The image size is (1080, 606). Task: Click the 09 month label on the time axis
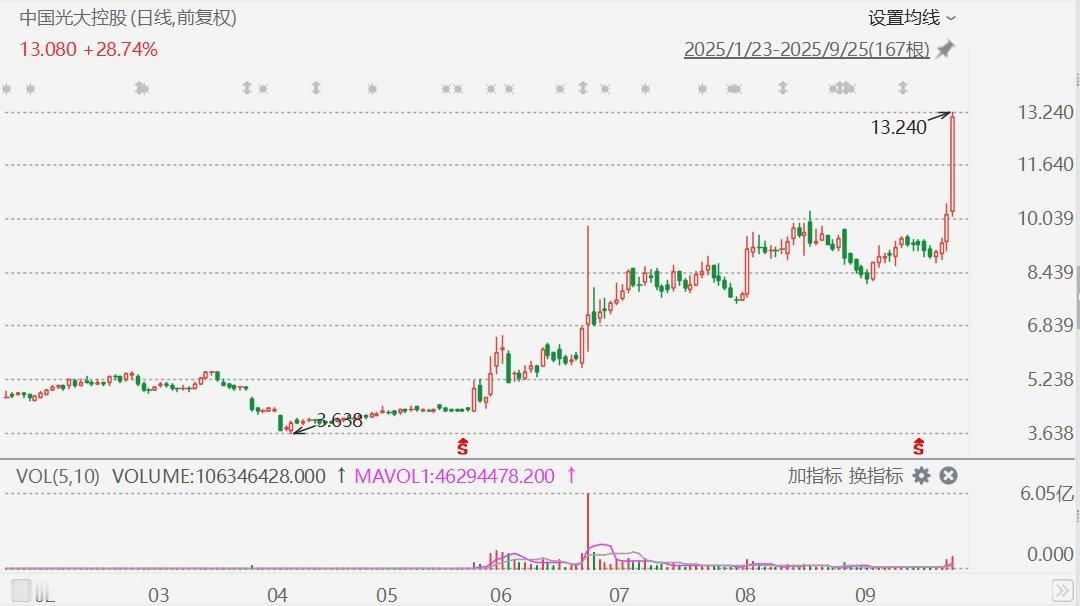coord(865,595)
